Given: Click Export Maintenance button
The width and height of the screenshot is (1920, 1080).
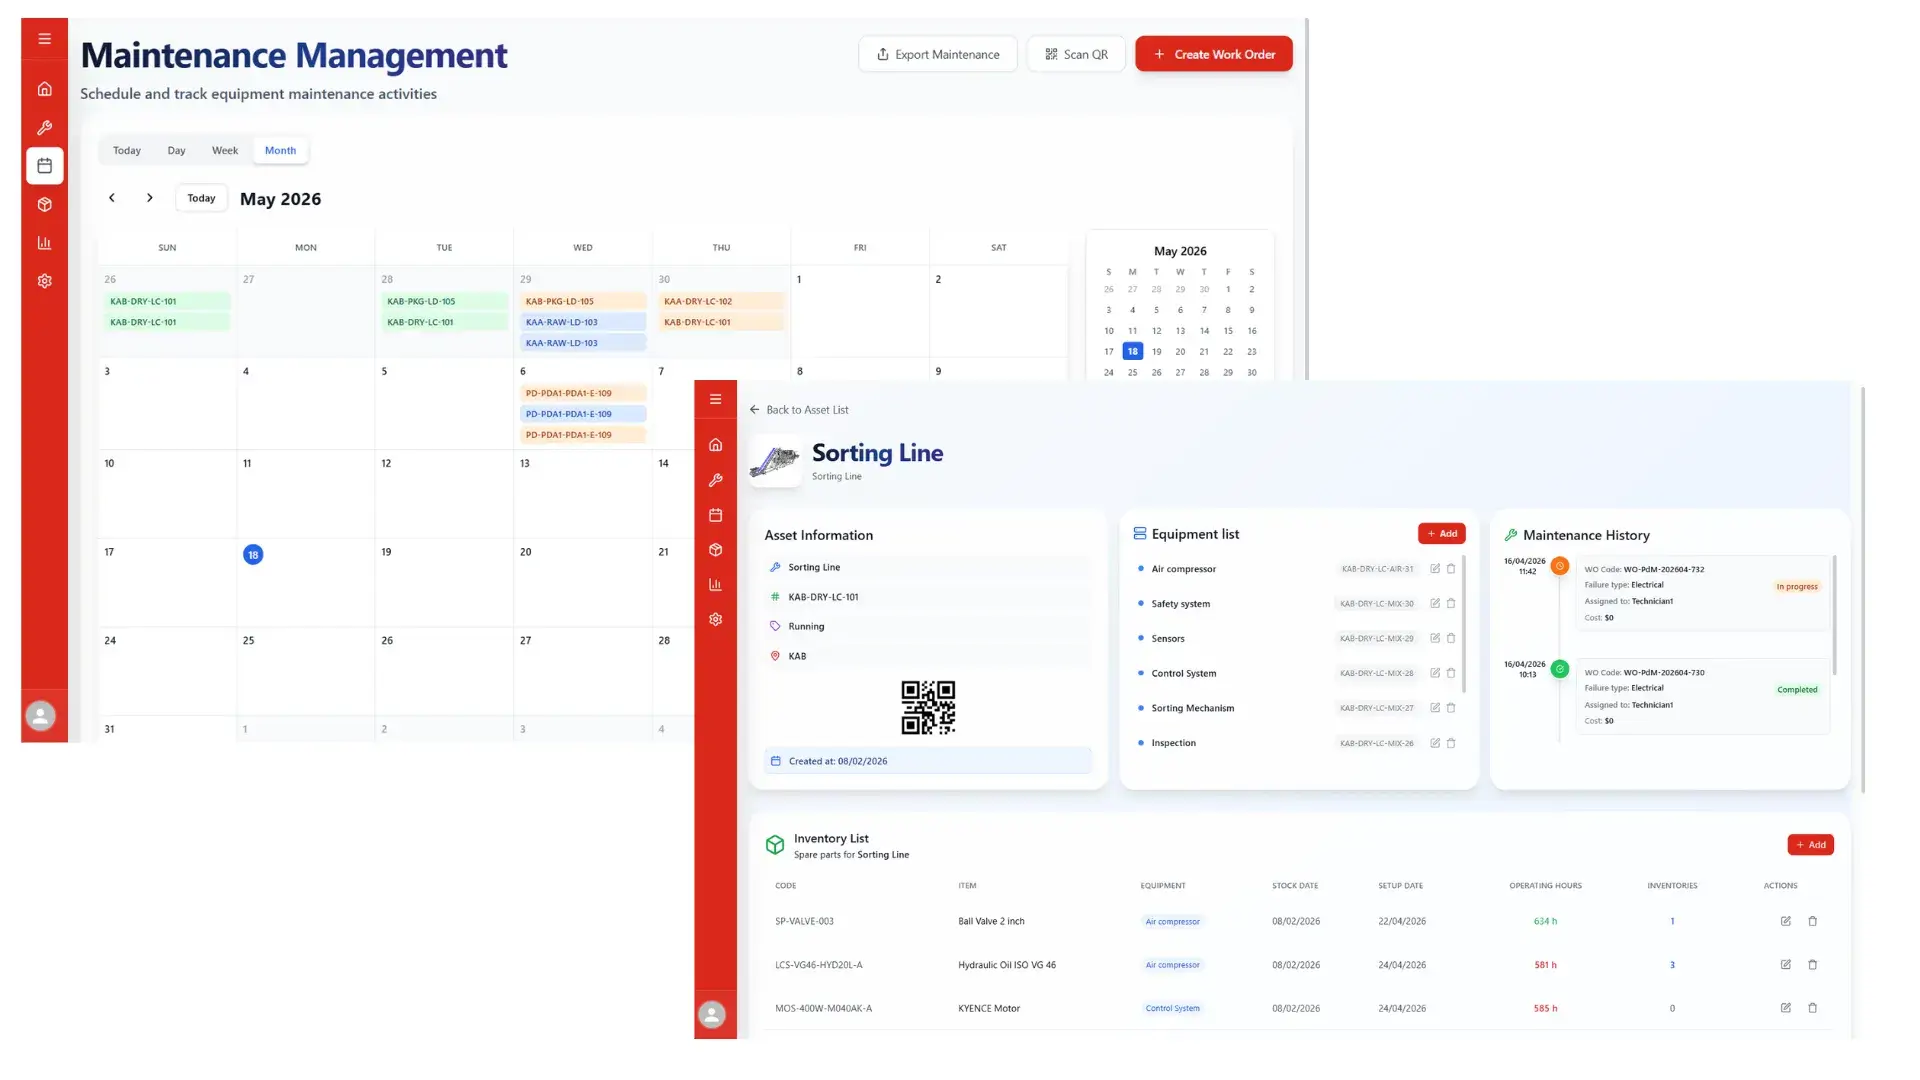Looking at the screenshot, I should tap(938, 54).
